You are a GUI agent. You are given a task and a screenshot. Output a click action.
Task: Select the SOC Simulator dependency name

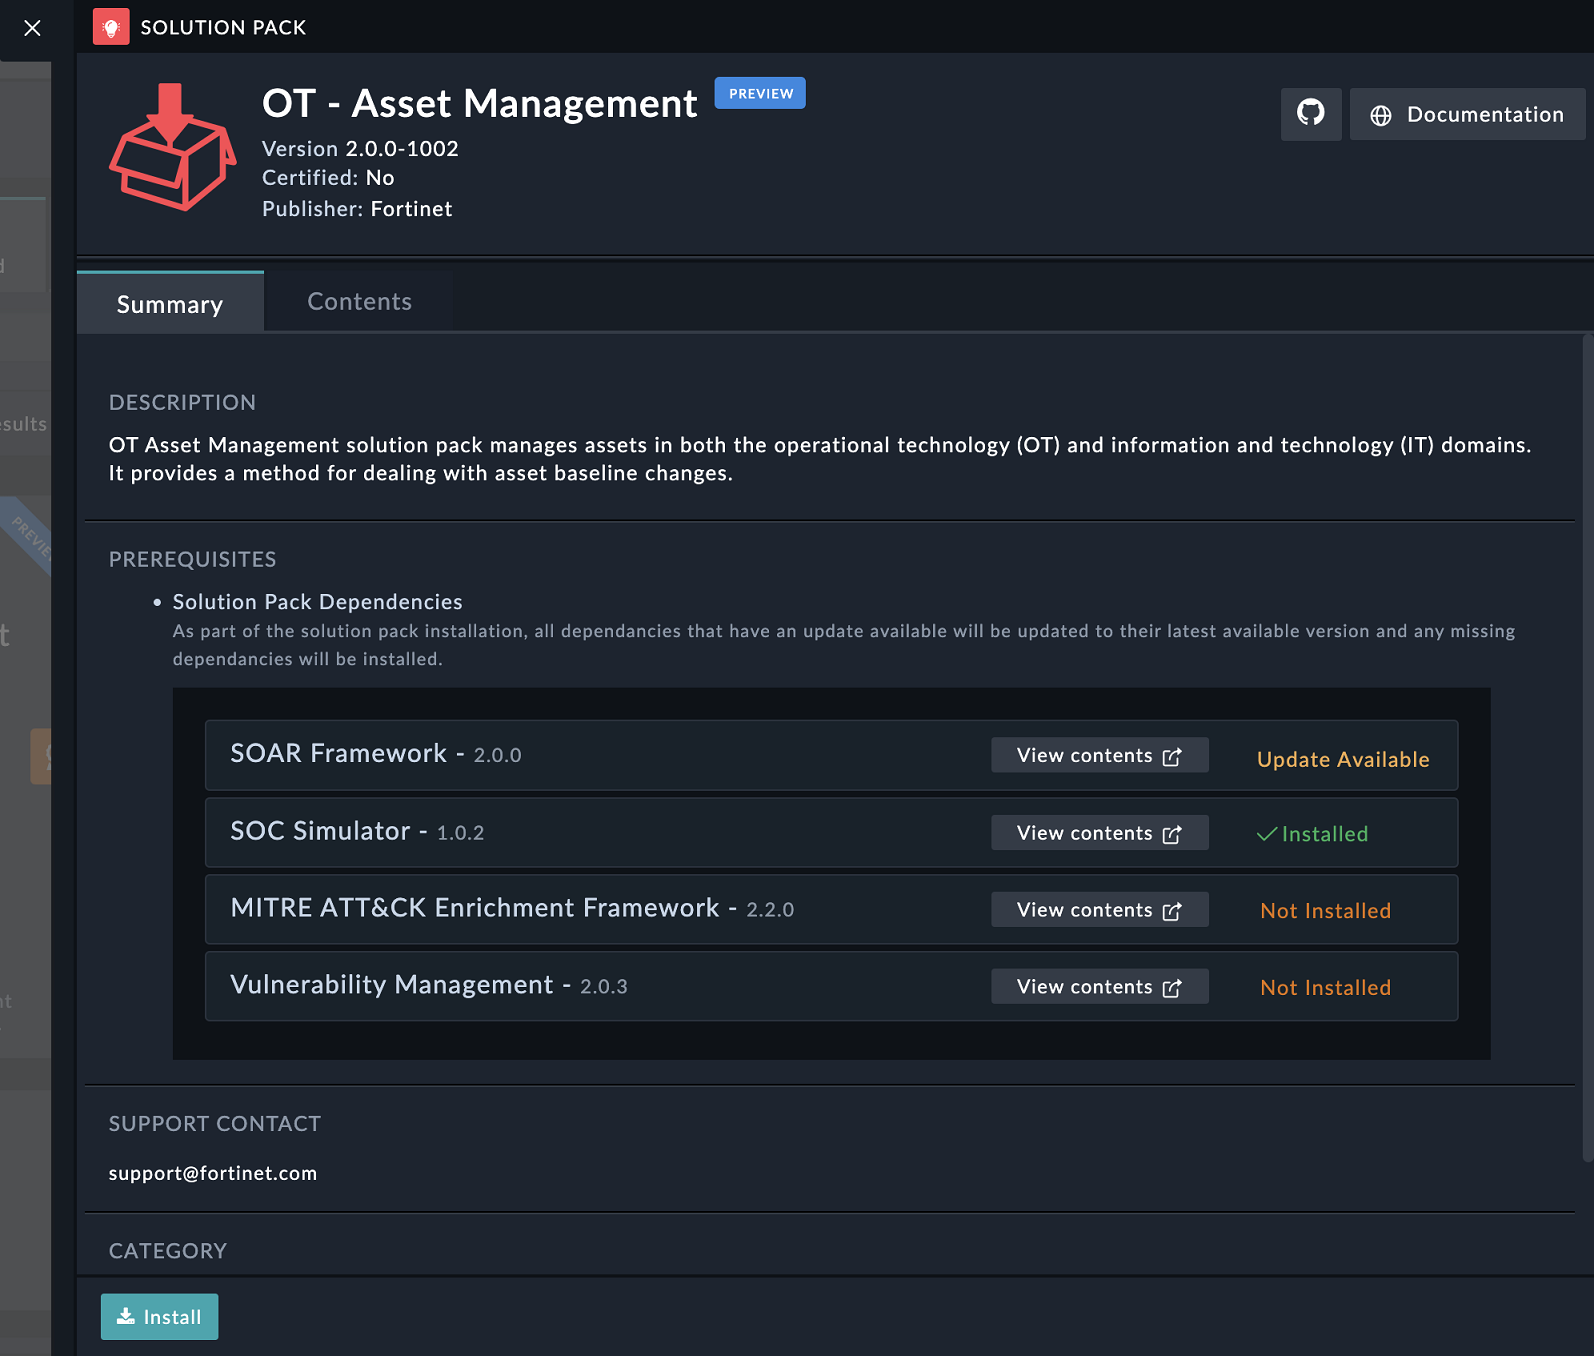320,831
